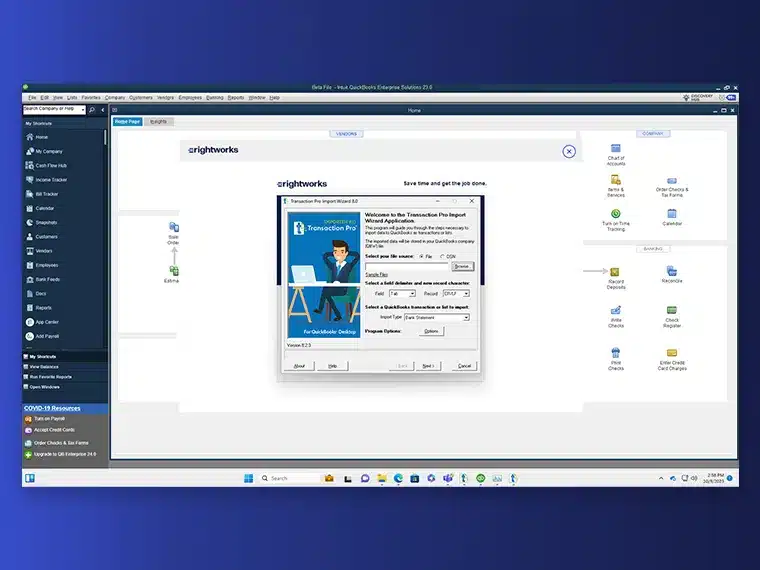Open the Vendors menu
Image resolution: width=760 pixels, height=570 pixels.
tap(165, 98)
